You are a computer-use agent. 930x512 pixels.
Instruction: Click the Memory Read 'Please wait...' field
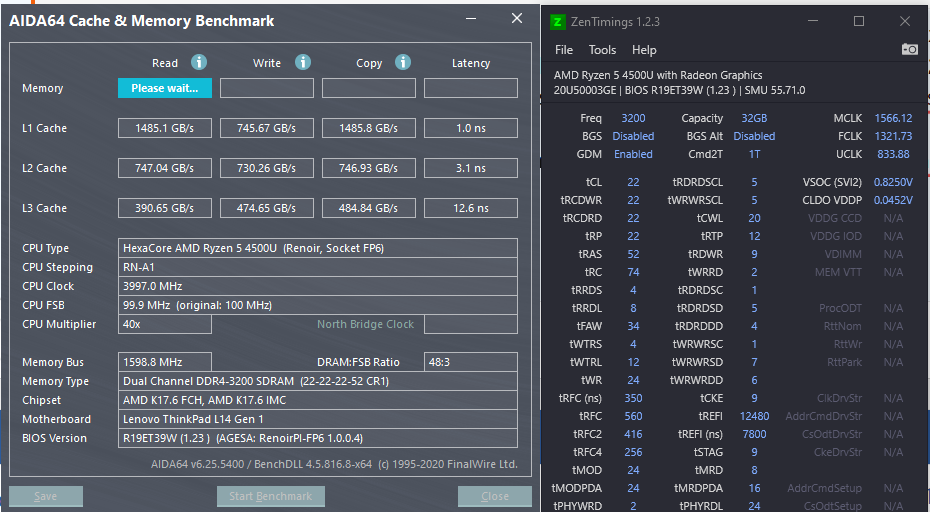pyautogui.click(x=165, y=88)
